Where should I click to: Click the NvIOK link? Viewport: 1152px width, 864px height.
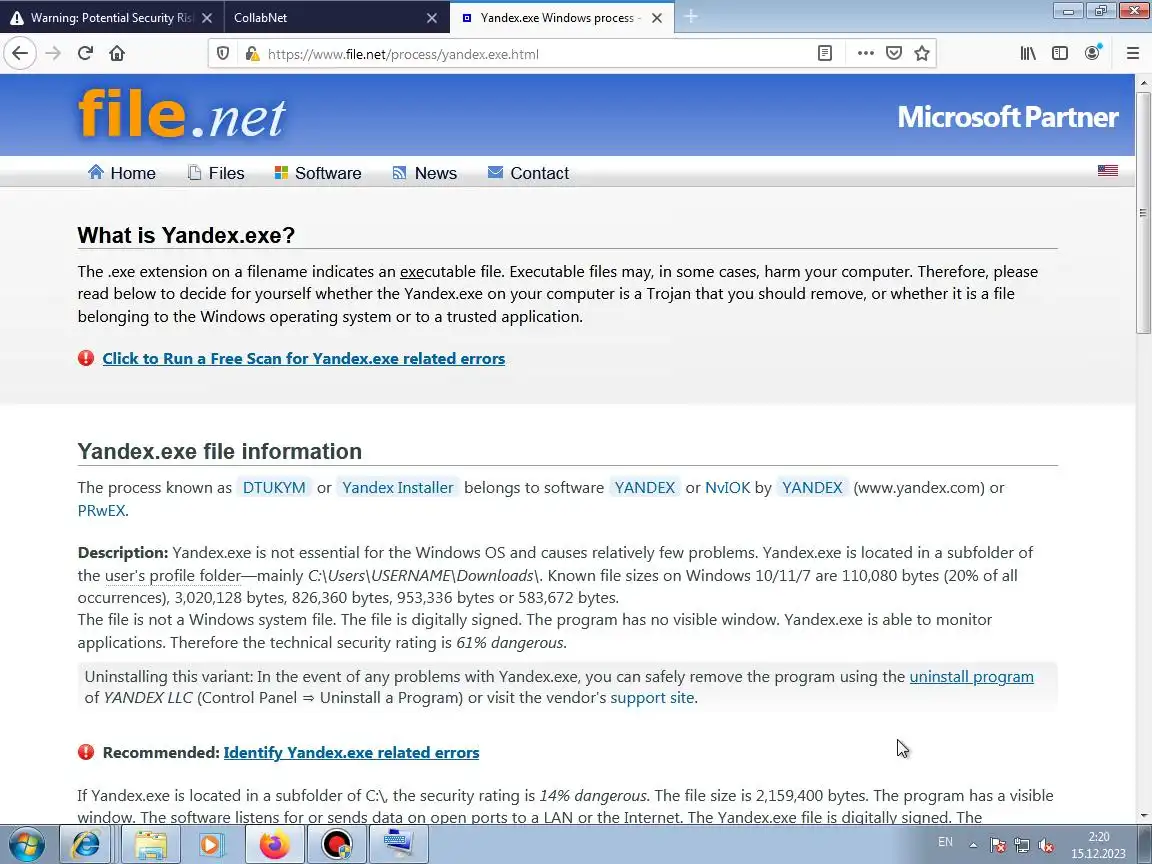click(x=727, y=488)
